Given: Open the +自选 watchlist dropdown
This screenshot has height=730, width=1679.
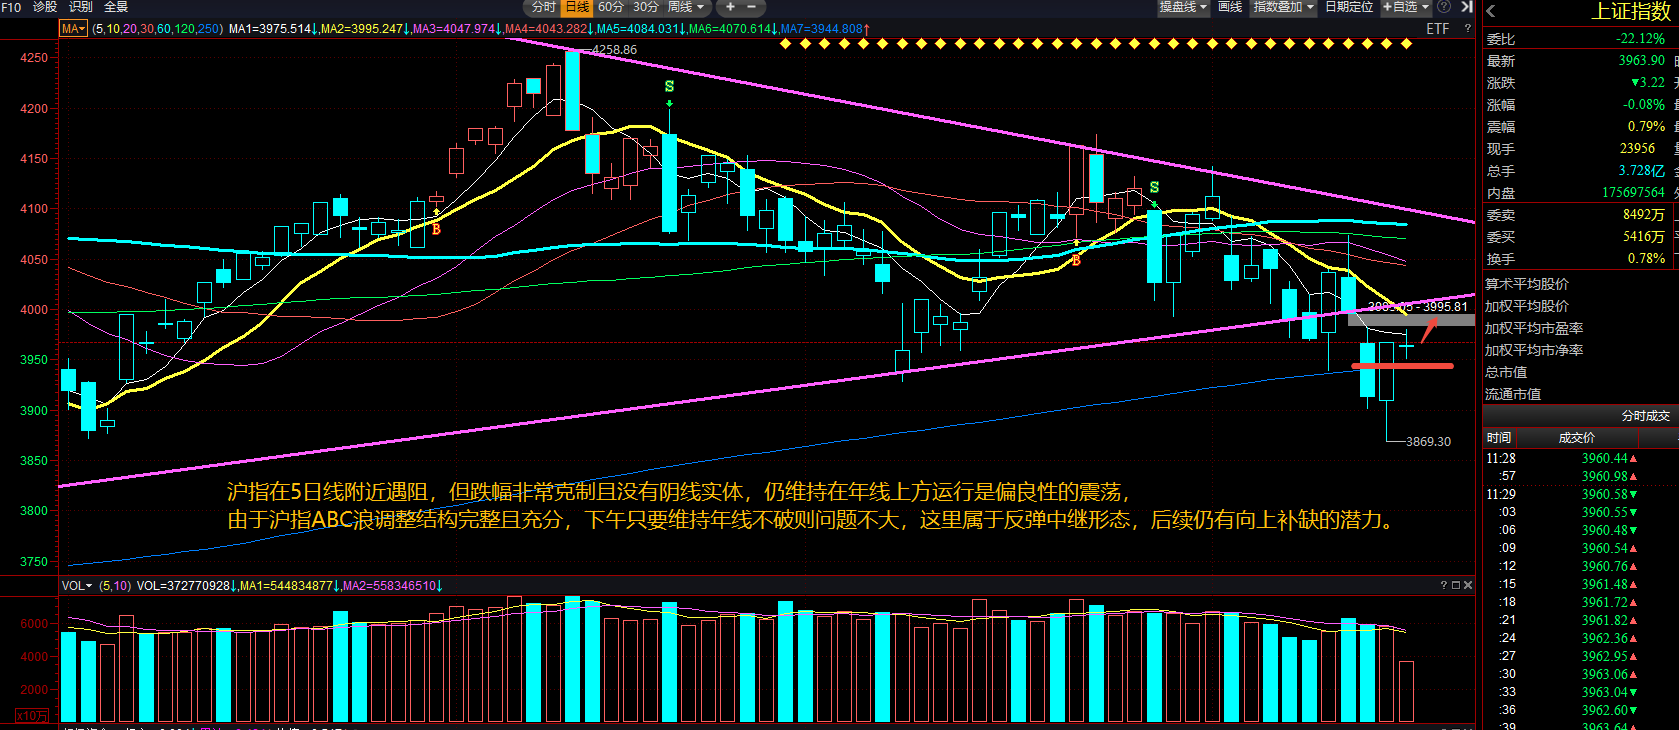Looking at the screenshot, I should pos(1406,7).
